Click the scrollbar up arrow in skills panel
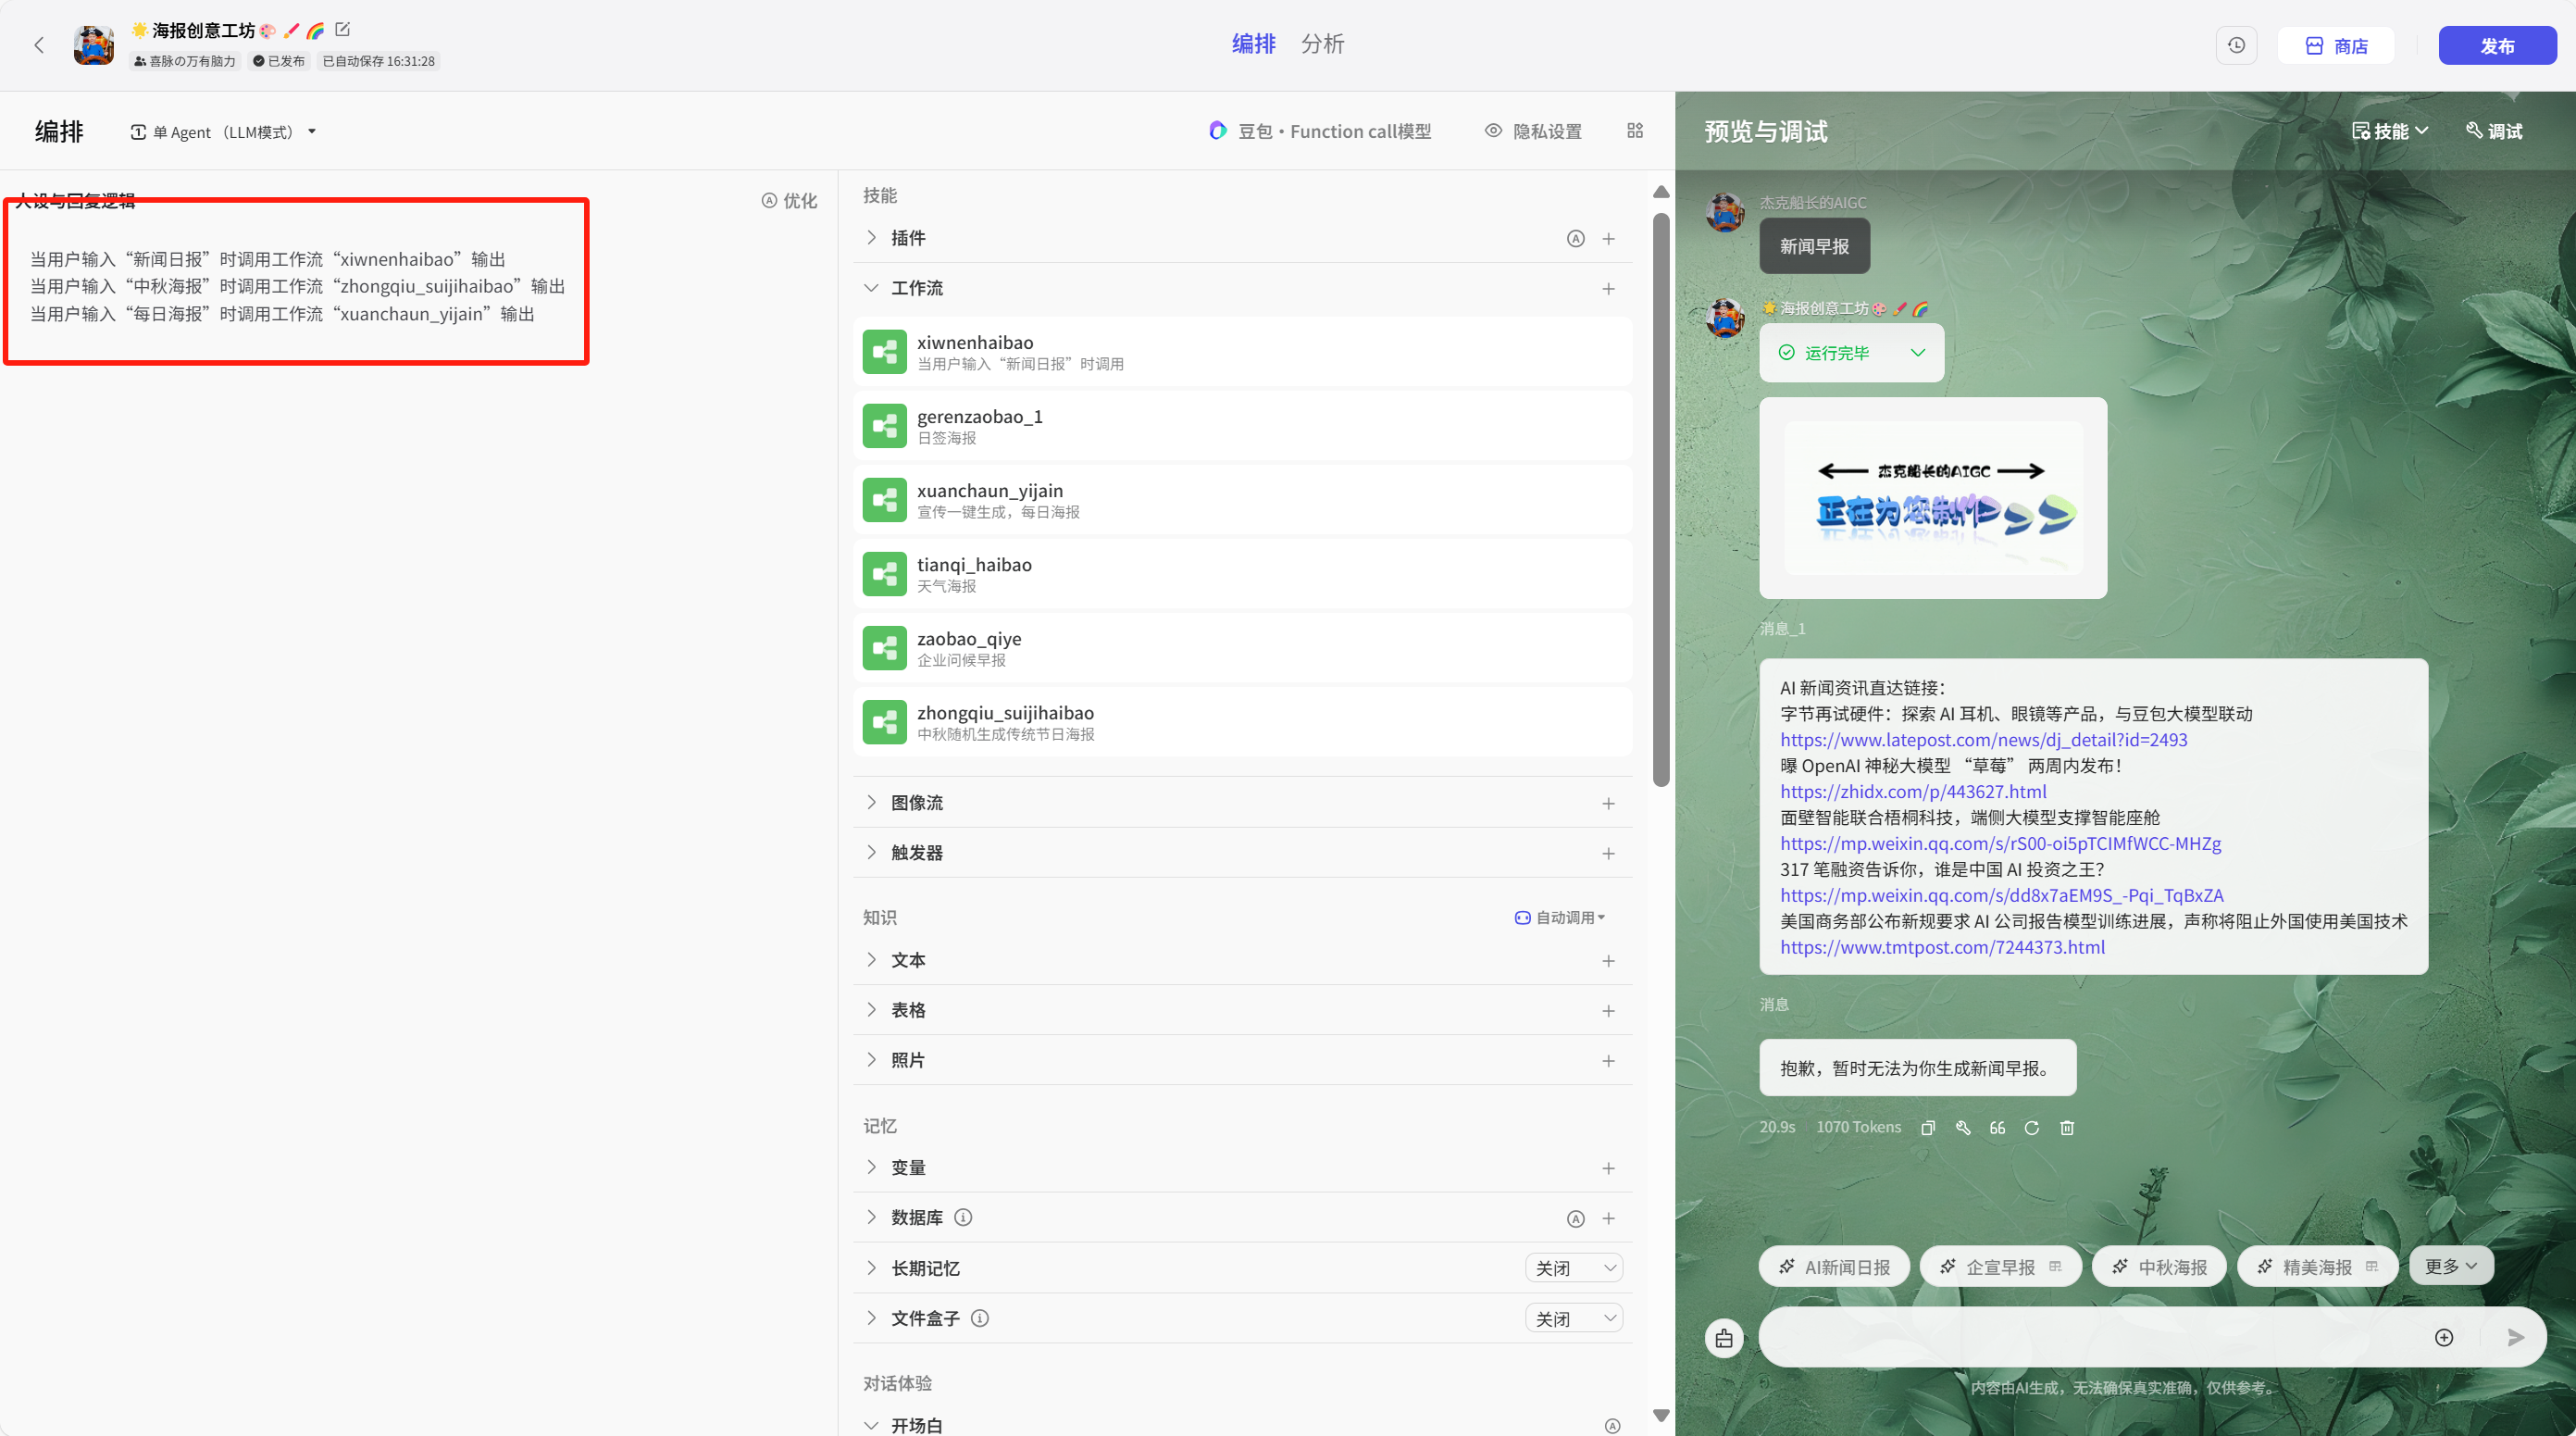Image resolution: width=2576 pixels, height=1436 pixels. click(x=1661, y=191)
